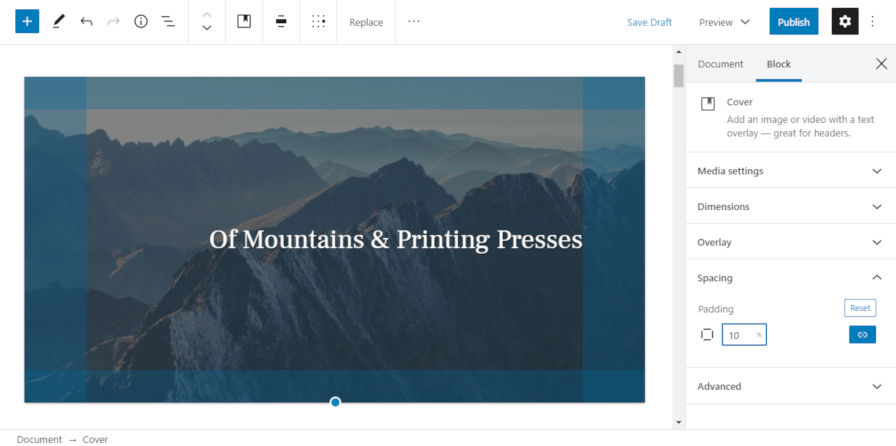
Task: Click the blue Add block plus button
Action: tap(27, 21)
